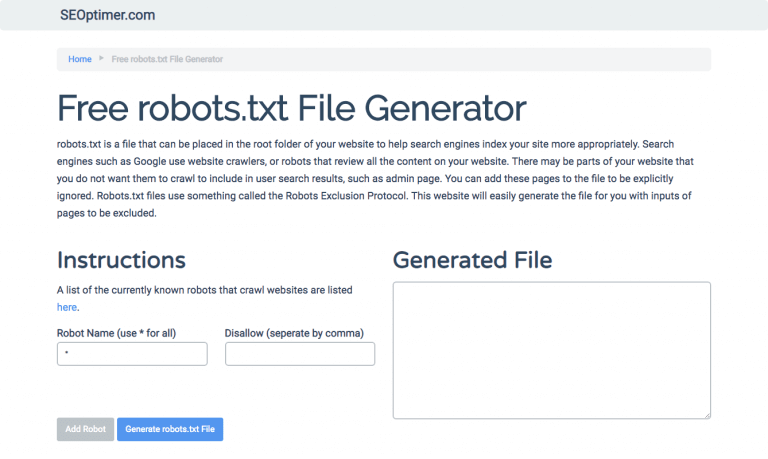Click the SEOptimer.com site logo
Screen dimensions: 768x459
pyautogui.click(x=106, y=15)
